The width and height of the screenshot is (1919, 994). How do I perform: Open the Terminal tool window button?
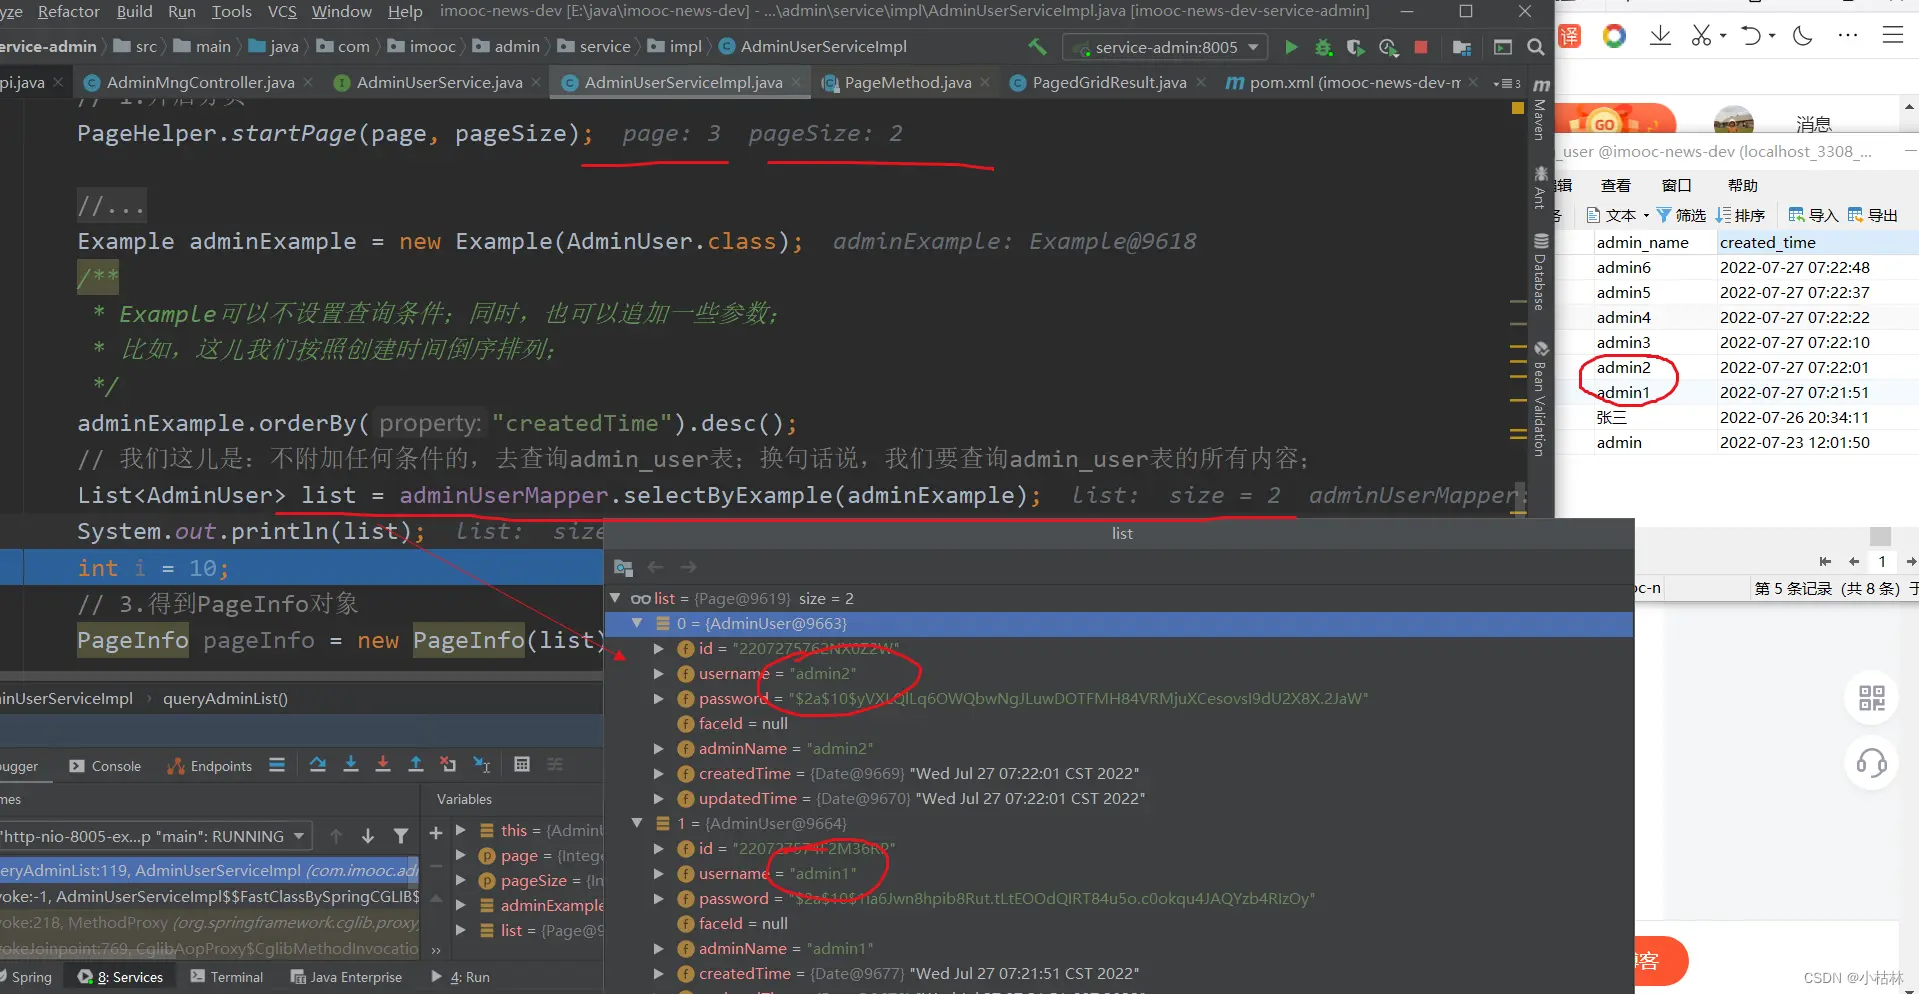point(227,977)
